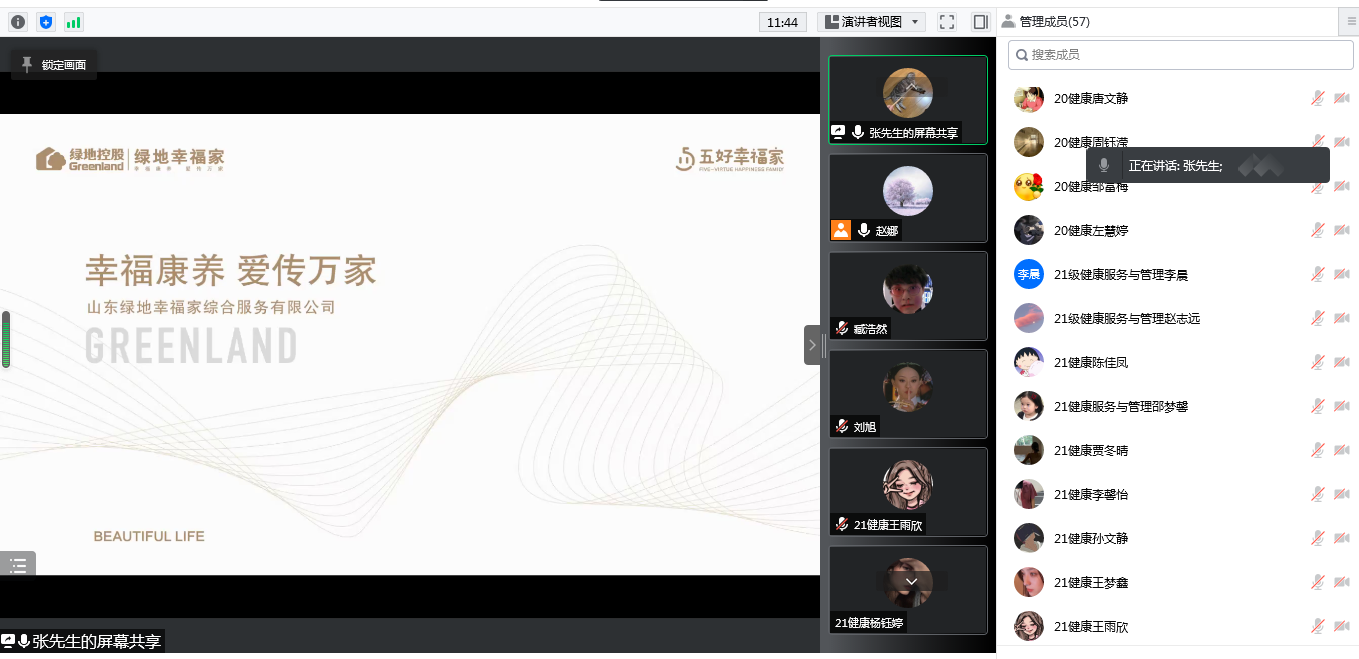Viewport: 1359px width, 659px height.
Task: Click camera-off icon for 21健康陈佳凤
Action: pos(1342,362)
